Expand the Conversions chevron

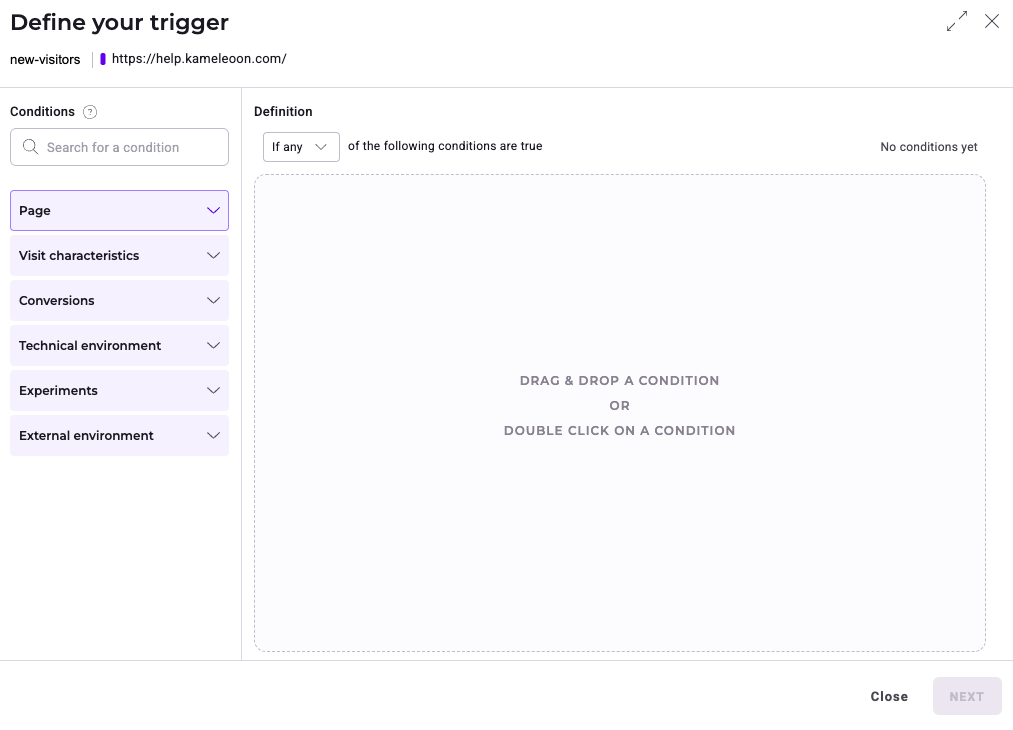(x=213, y=301)
